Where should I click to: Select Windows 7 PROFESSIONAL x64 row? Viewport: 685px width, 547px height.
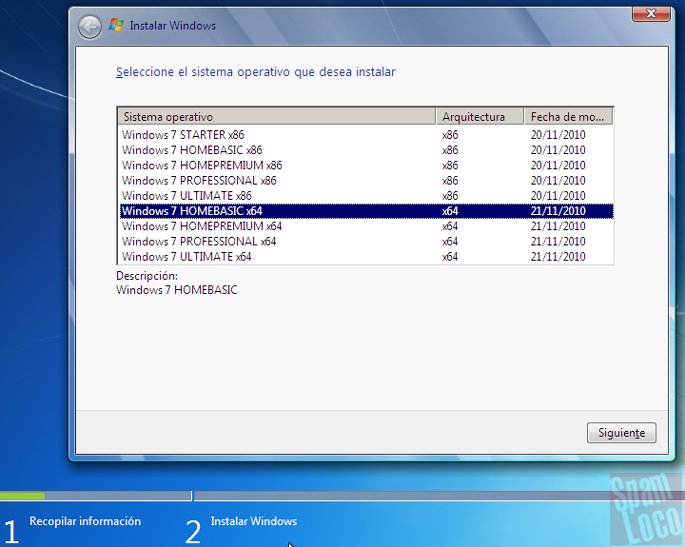tap(366, 242)
